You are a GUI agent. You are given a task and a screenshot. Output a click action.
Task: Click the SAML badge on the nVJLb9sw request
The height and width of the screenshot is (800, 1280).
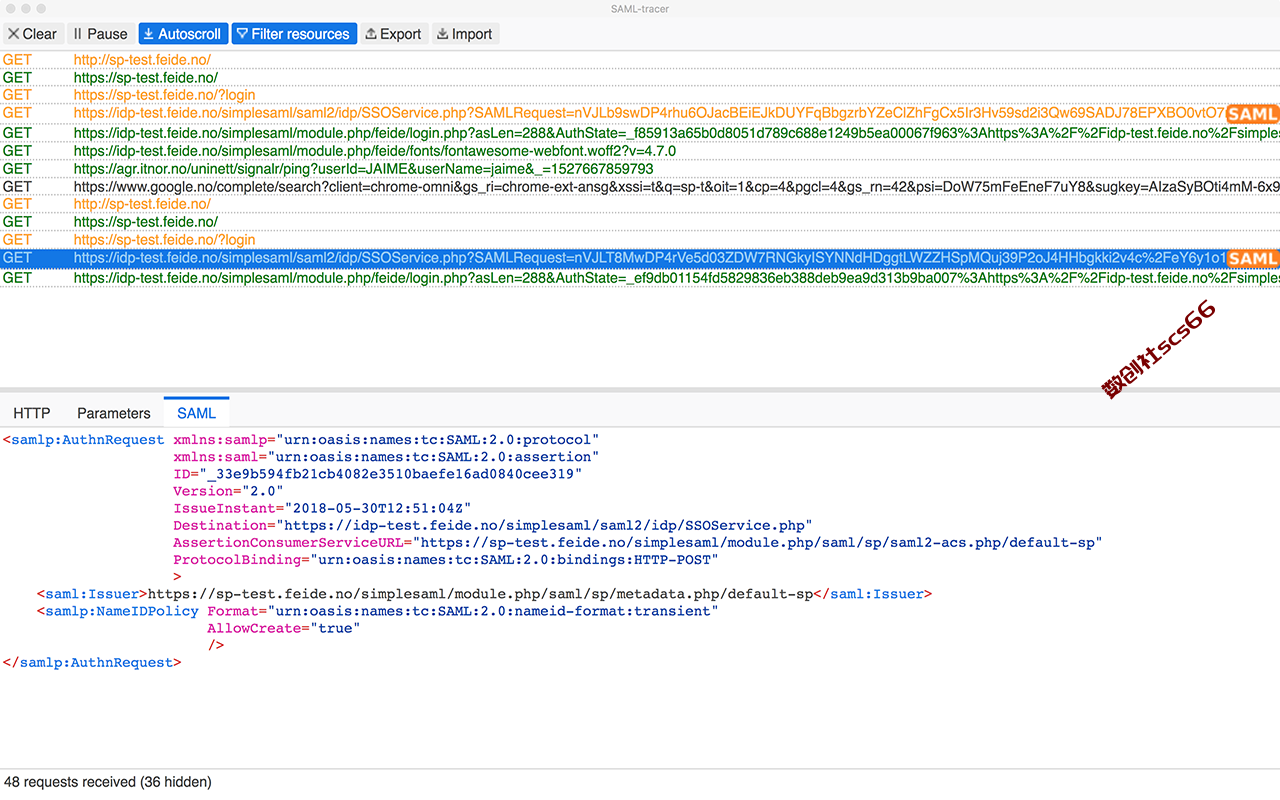(1252, 114)
